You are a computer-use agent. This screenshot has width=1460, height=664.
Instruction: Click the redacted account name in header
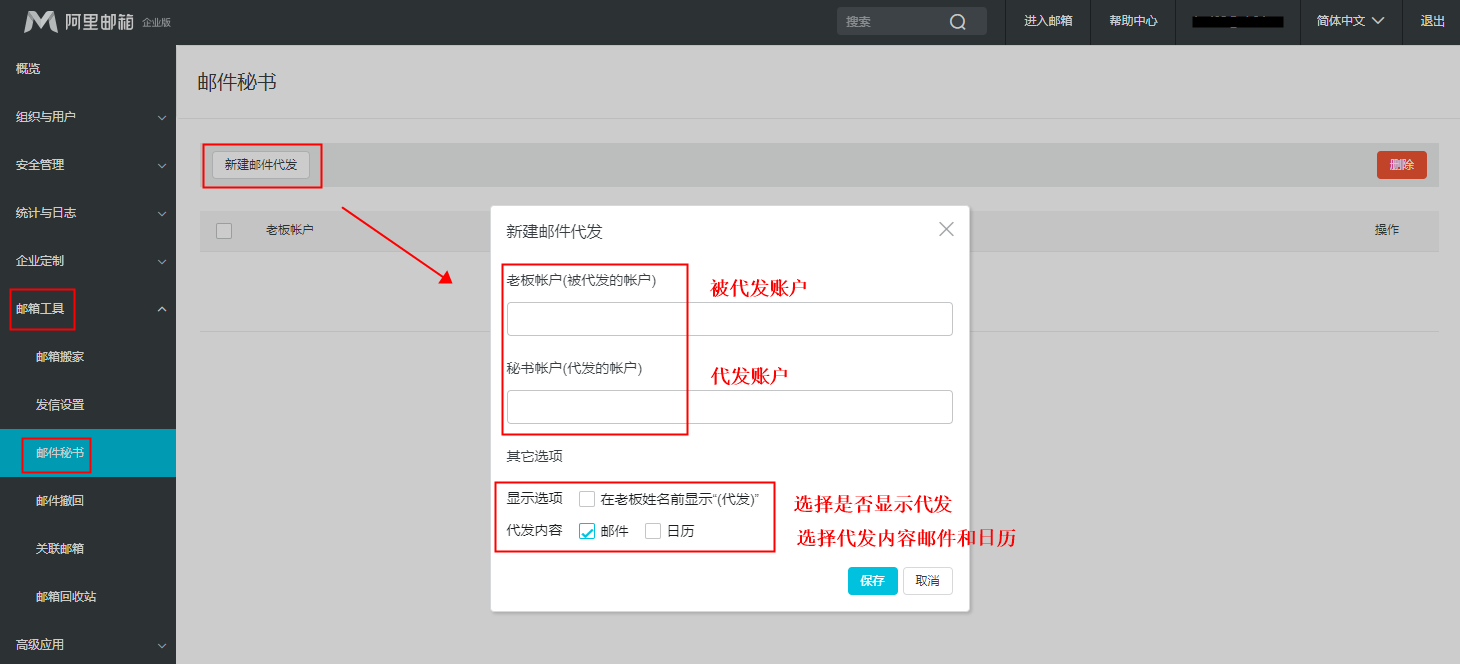click(x=1238, y=21)
